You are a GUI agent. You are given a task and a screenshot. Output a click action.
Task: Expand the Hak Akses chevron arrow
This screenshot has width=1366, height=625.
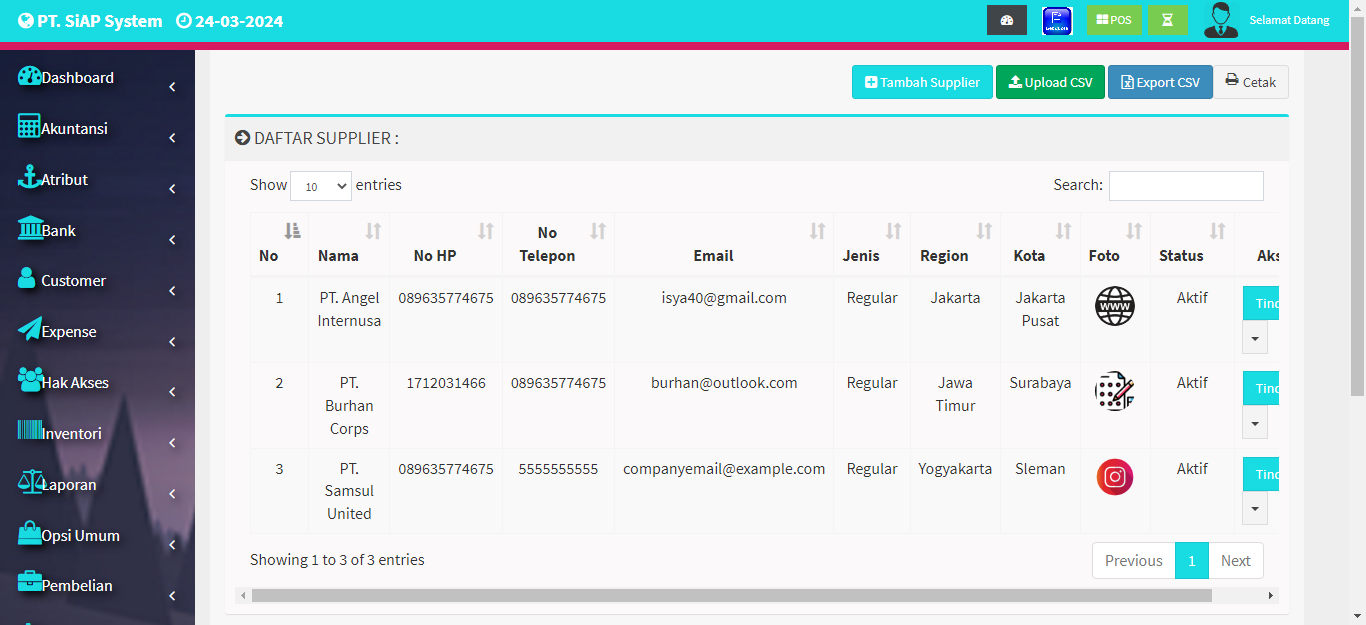coord(172,393)
